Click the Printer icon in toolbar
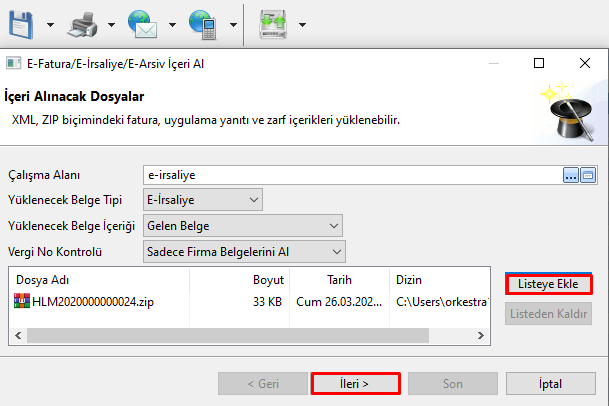This screenshot has width=609, height=406. pyautogui.click(x=88, y=21)
